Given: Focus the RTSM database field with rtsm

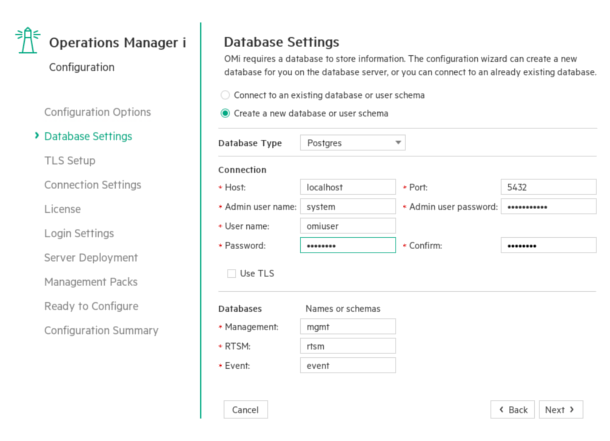Looking at the screenshot, I should 348,346.
